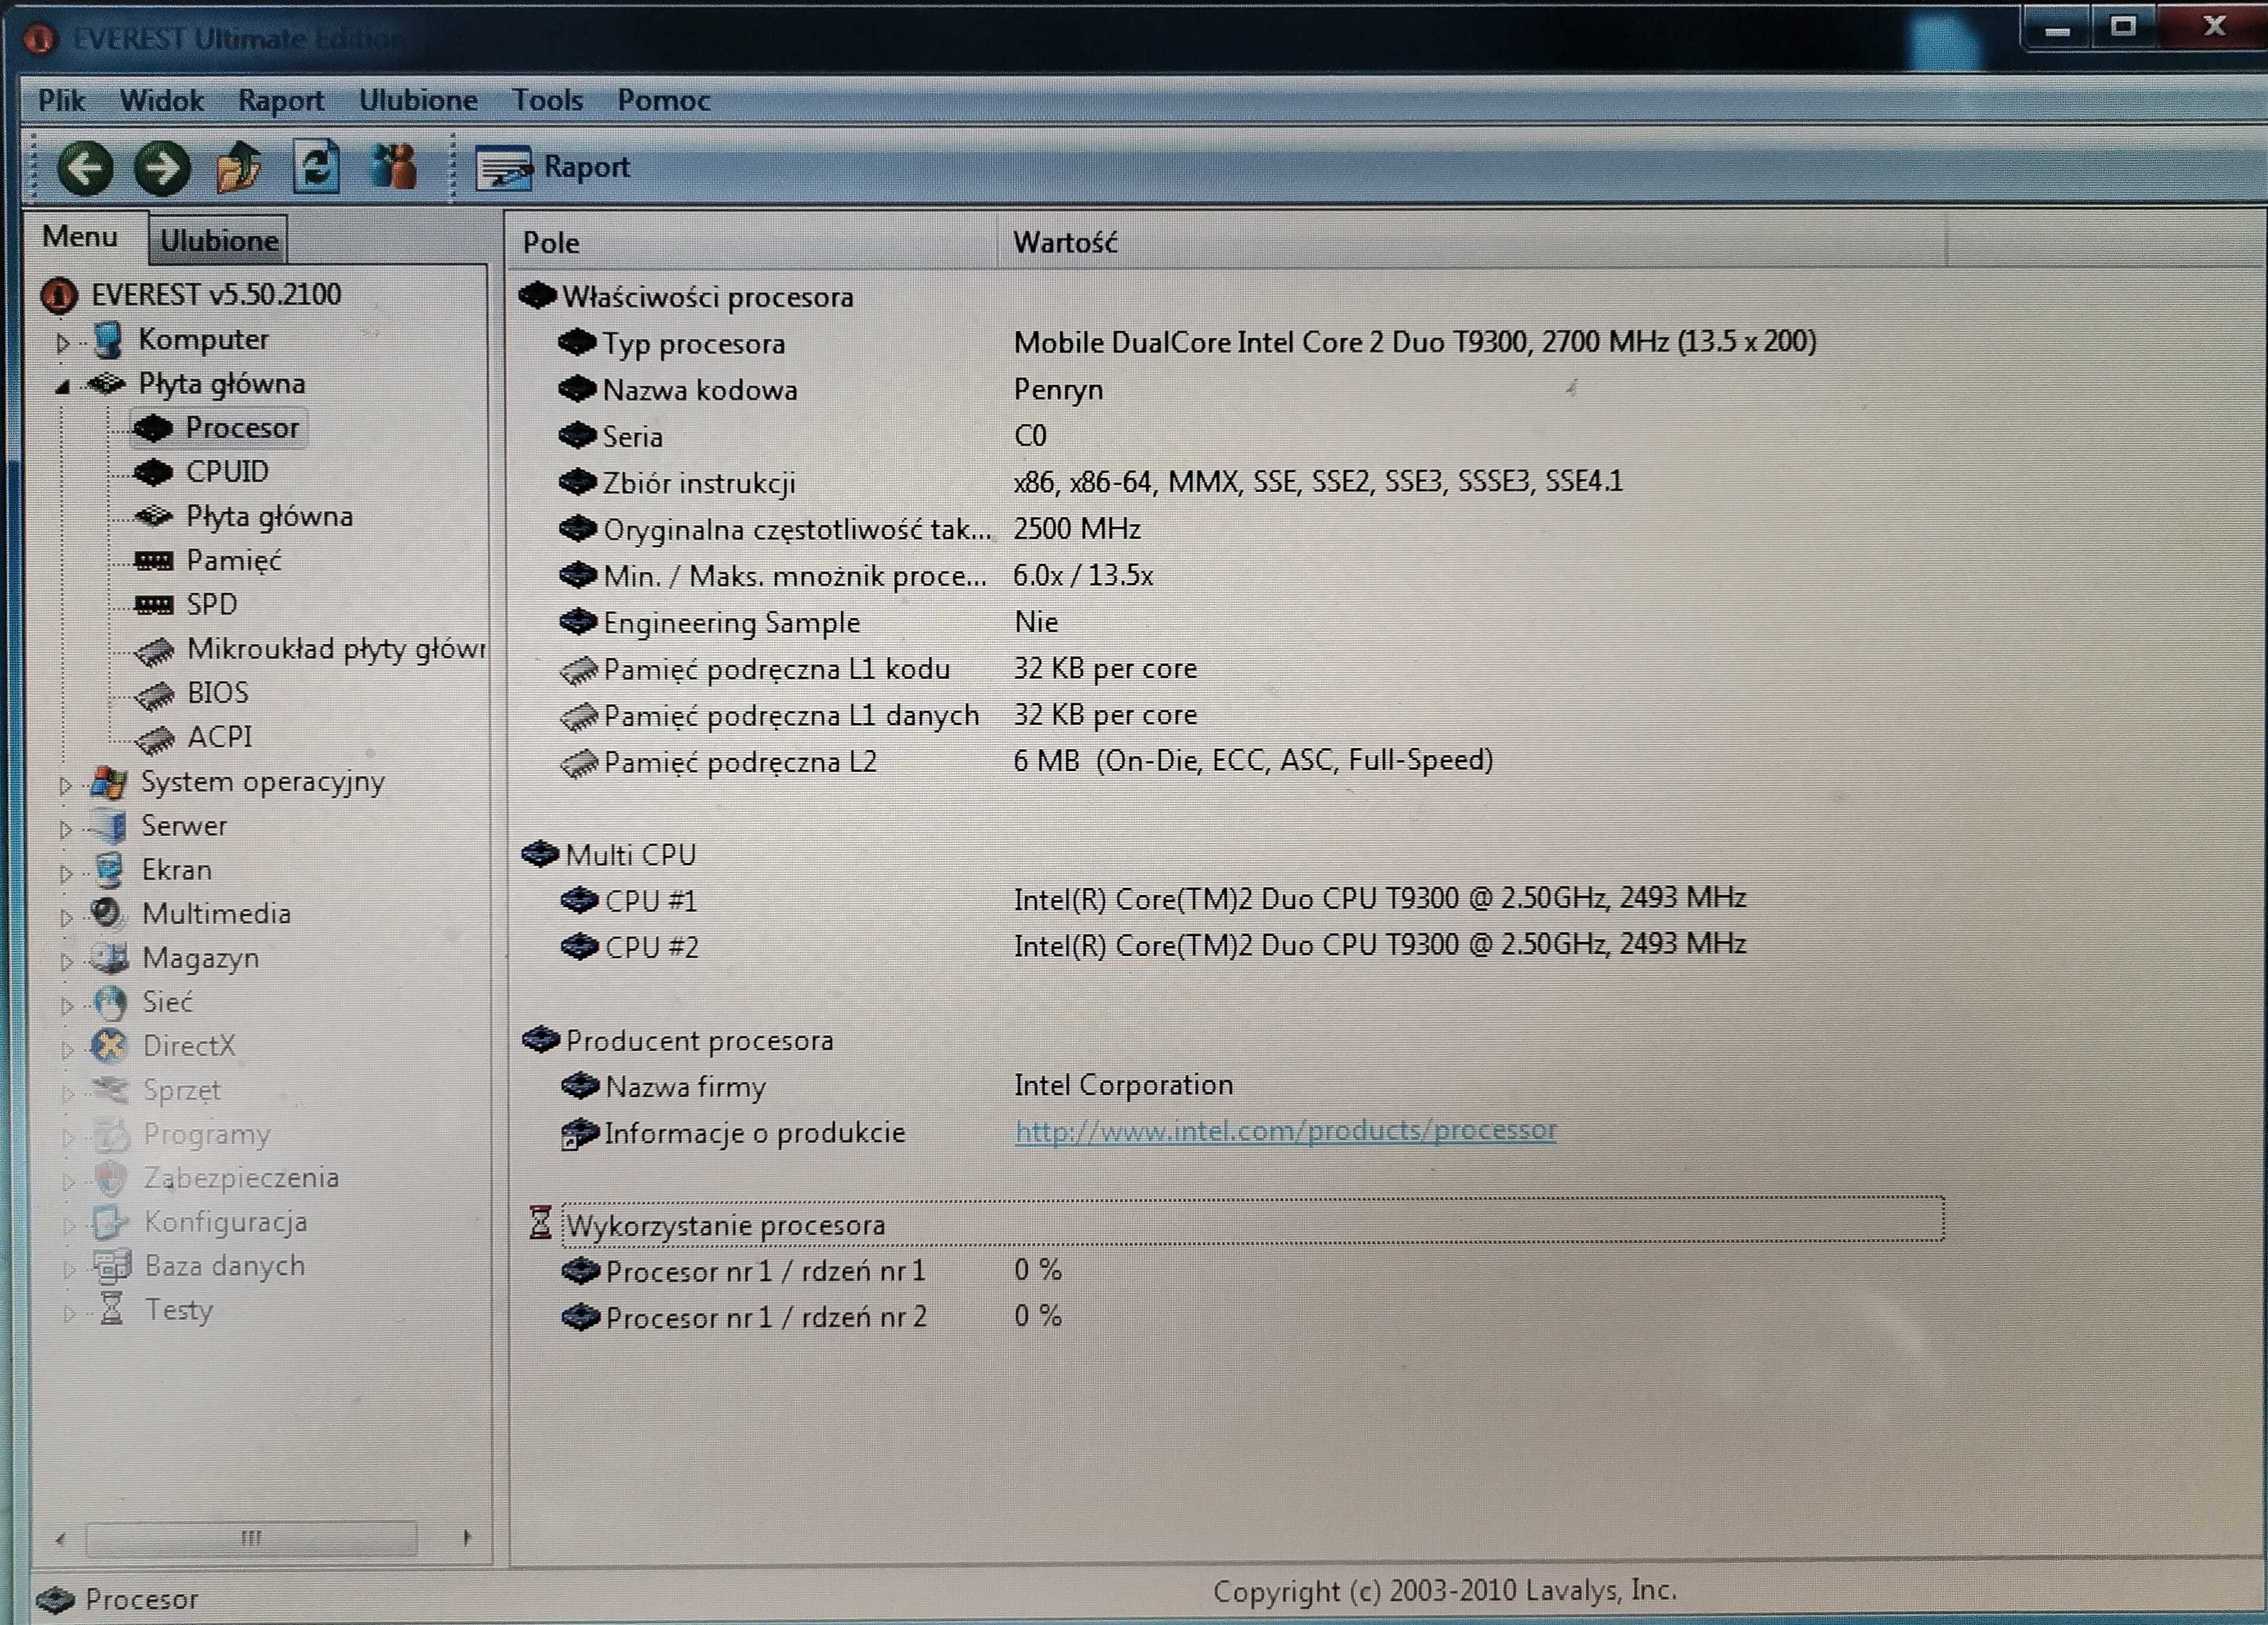Click the System operacyjny Windows flag icon
The width and height of the screenshot is (2268, 1625).
(108, 782)
